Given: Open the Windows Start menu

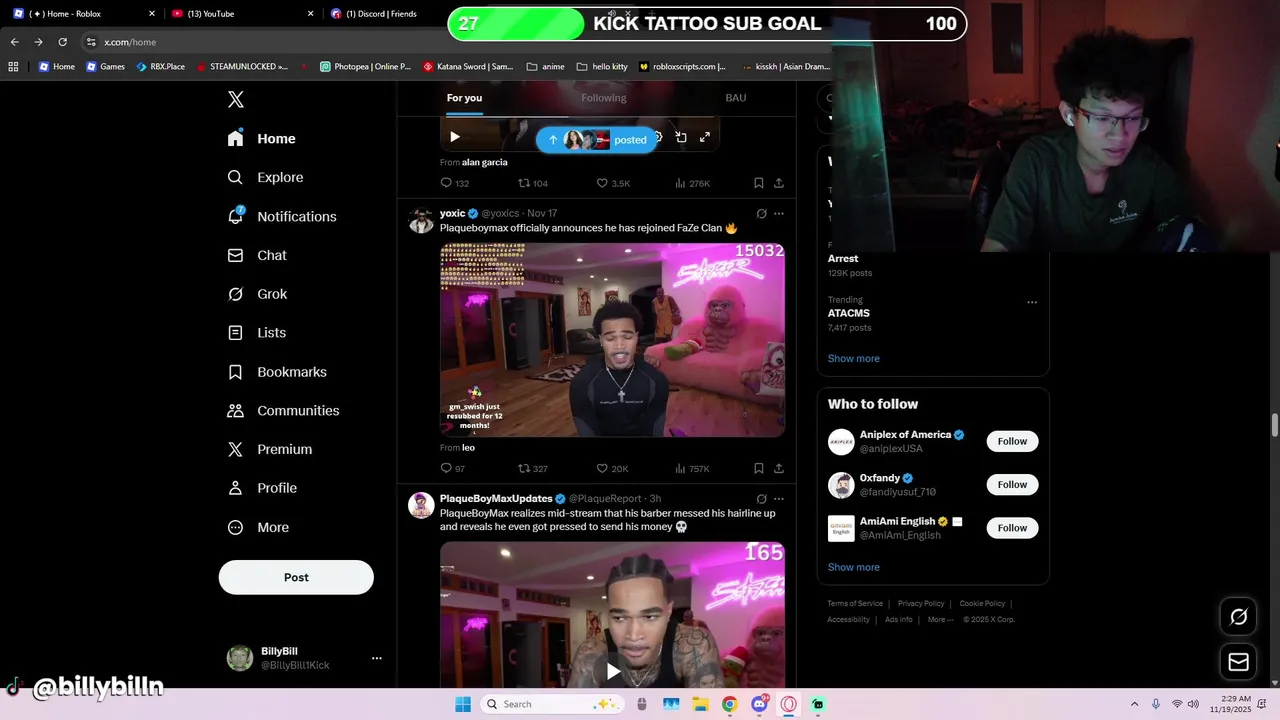Looking at the screenshot, I should (x=462, y=704).
